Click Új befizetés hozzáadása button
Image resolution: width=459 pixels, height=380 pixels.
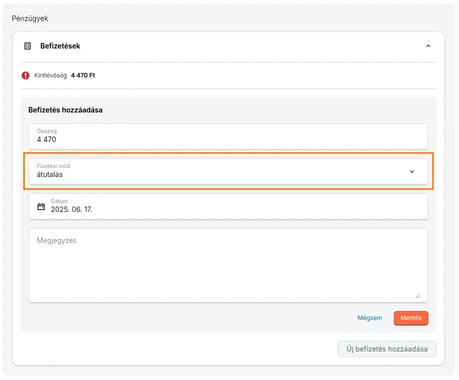click(x=387, y=349)
